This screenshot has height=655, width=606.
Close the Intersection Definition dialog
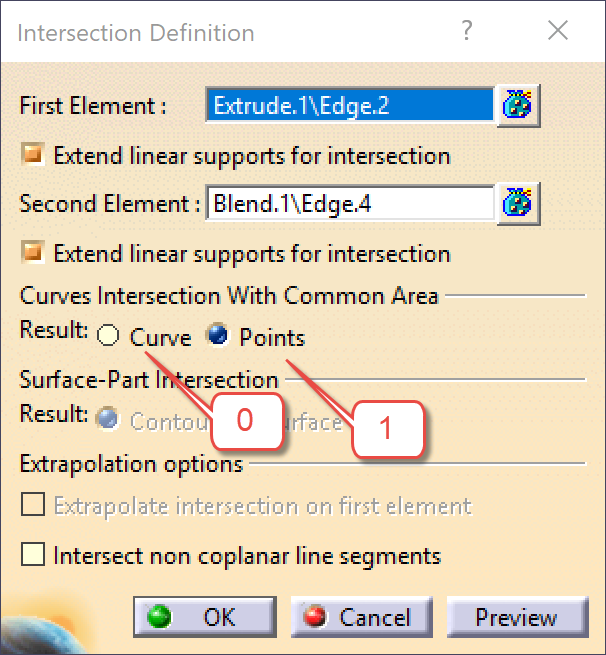tap(558, 30)
